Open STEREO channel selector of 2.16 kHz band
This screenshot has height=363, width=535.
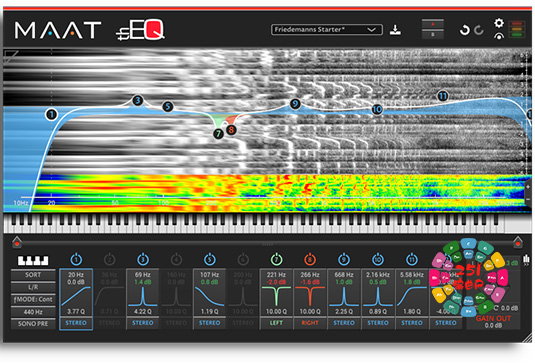pyautogui.click(x=378, y=323)
